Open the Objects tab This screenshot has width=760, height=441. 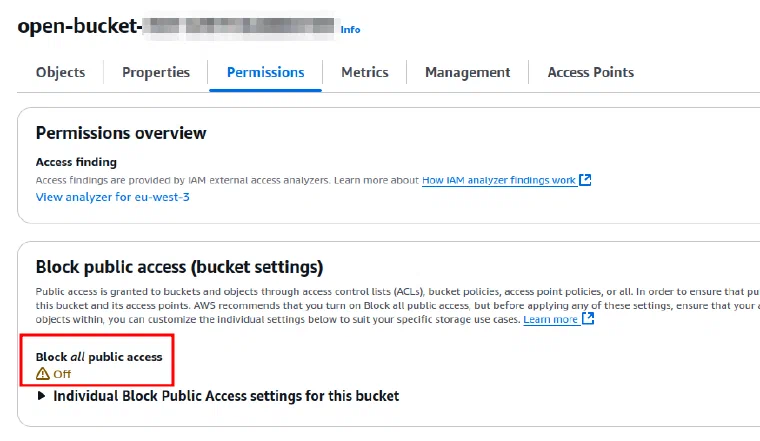point(60,72)
